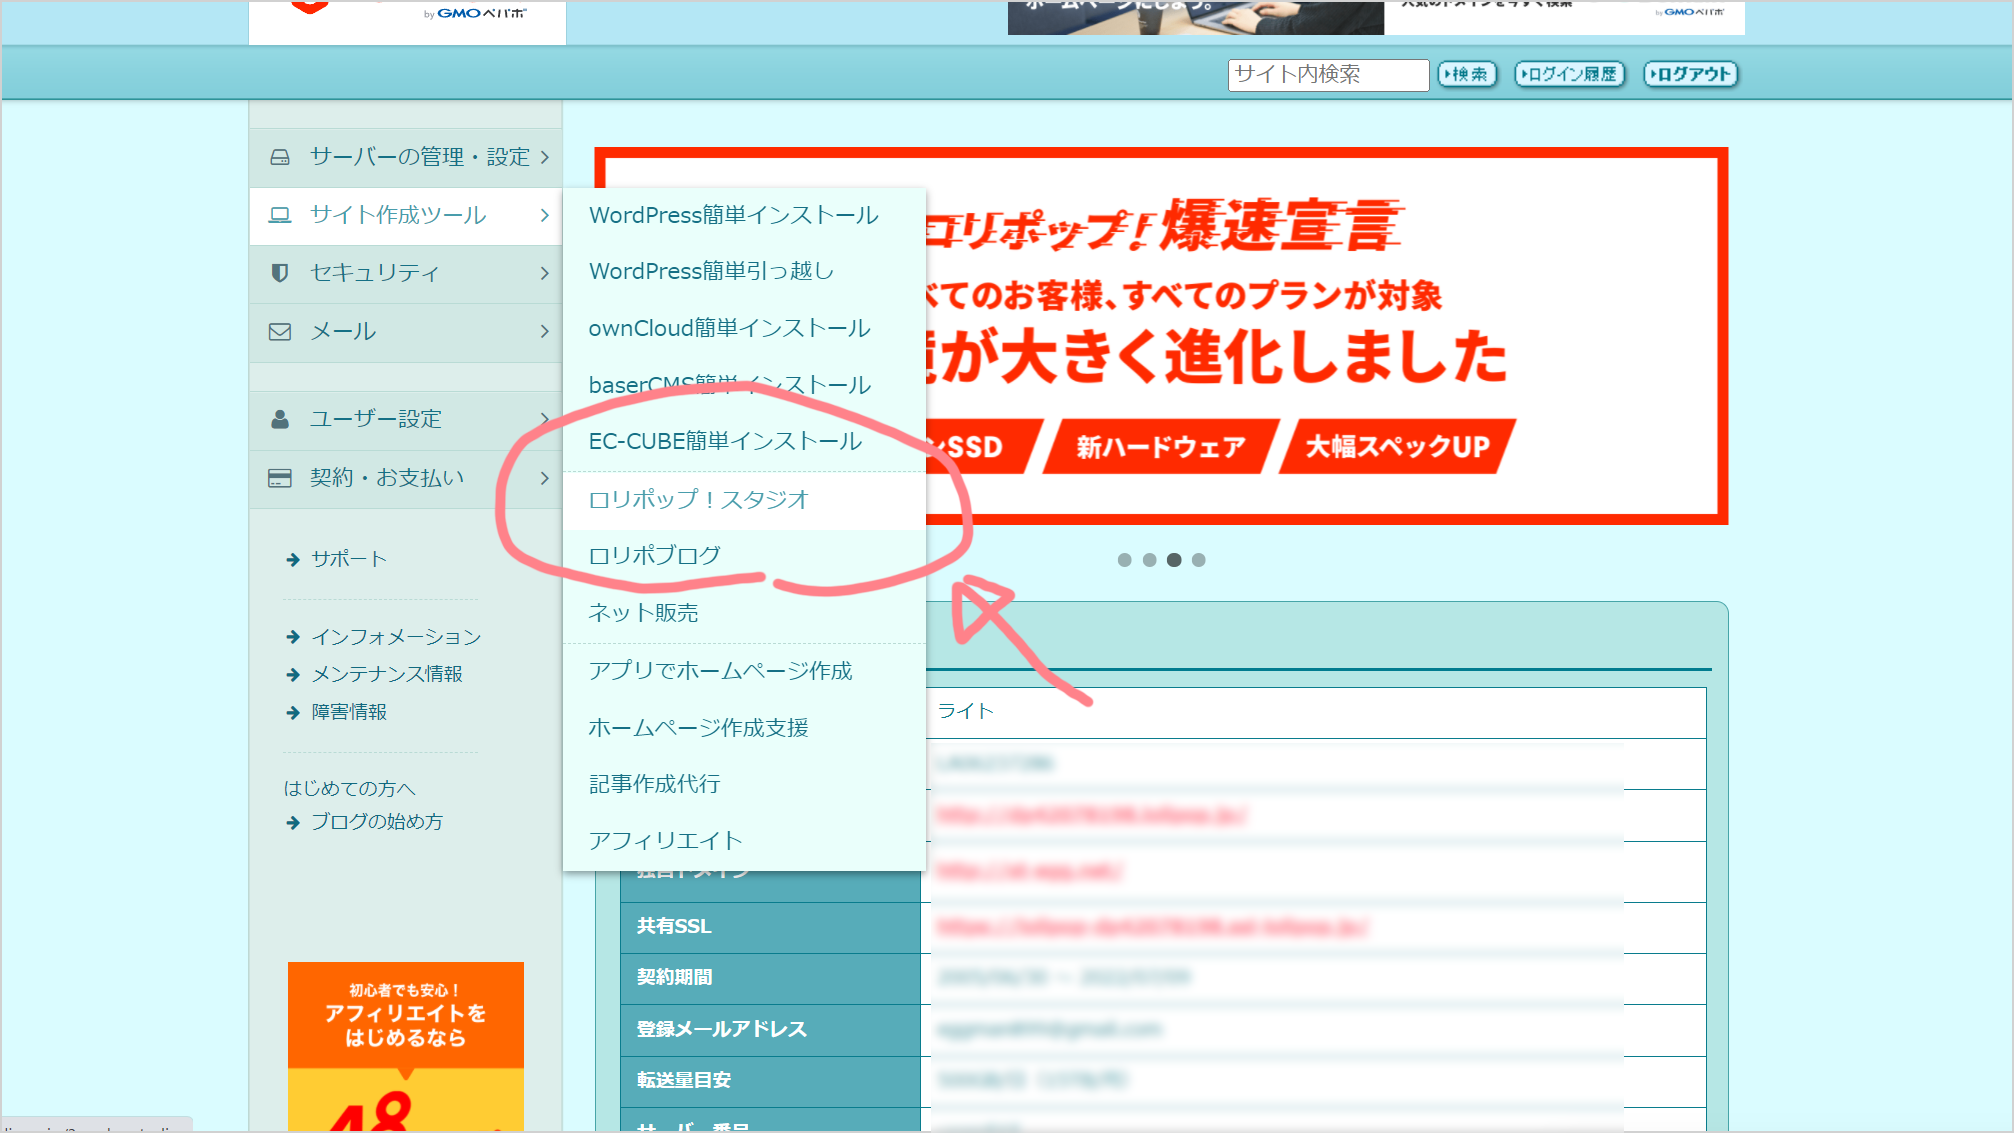Select the third carousel dot indicator
This screenshot has width=2014, height=1133.
click(x=1174, y=560)
